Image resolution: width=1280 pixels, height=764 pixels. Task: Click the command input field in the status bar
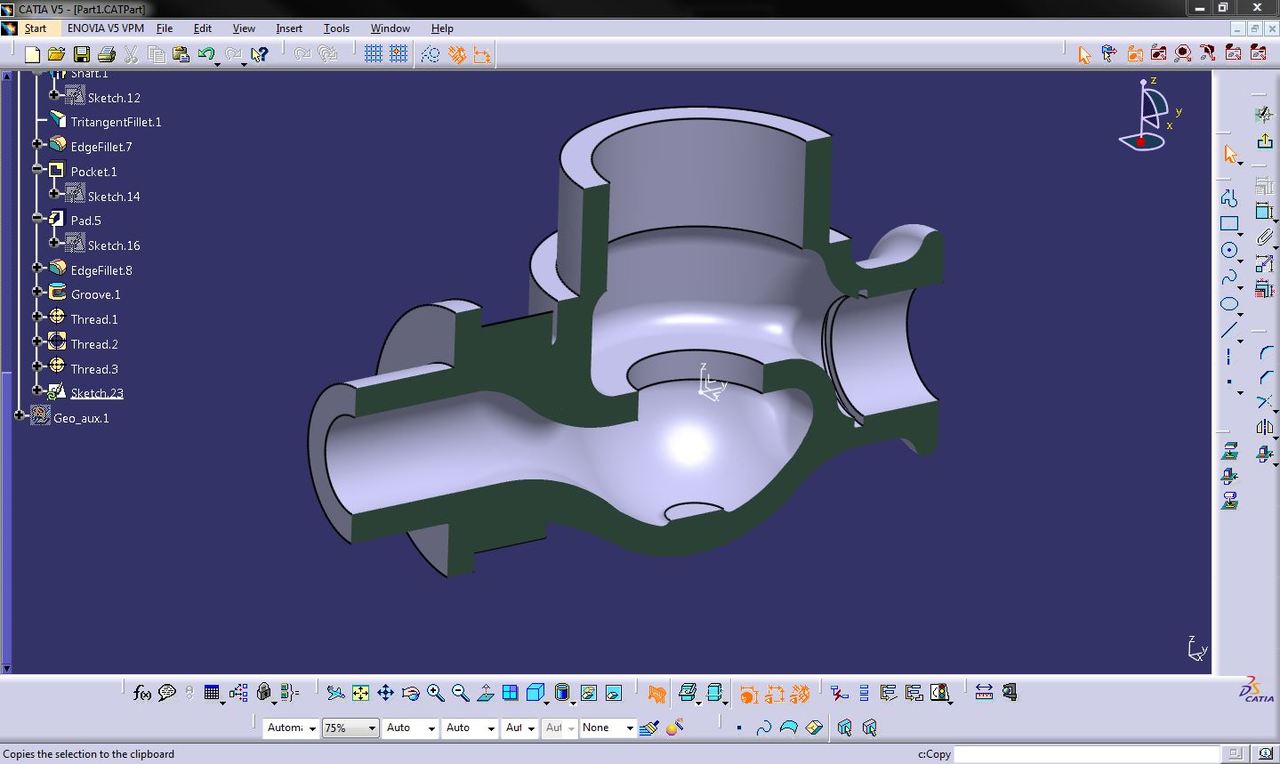(1086, 754)
